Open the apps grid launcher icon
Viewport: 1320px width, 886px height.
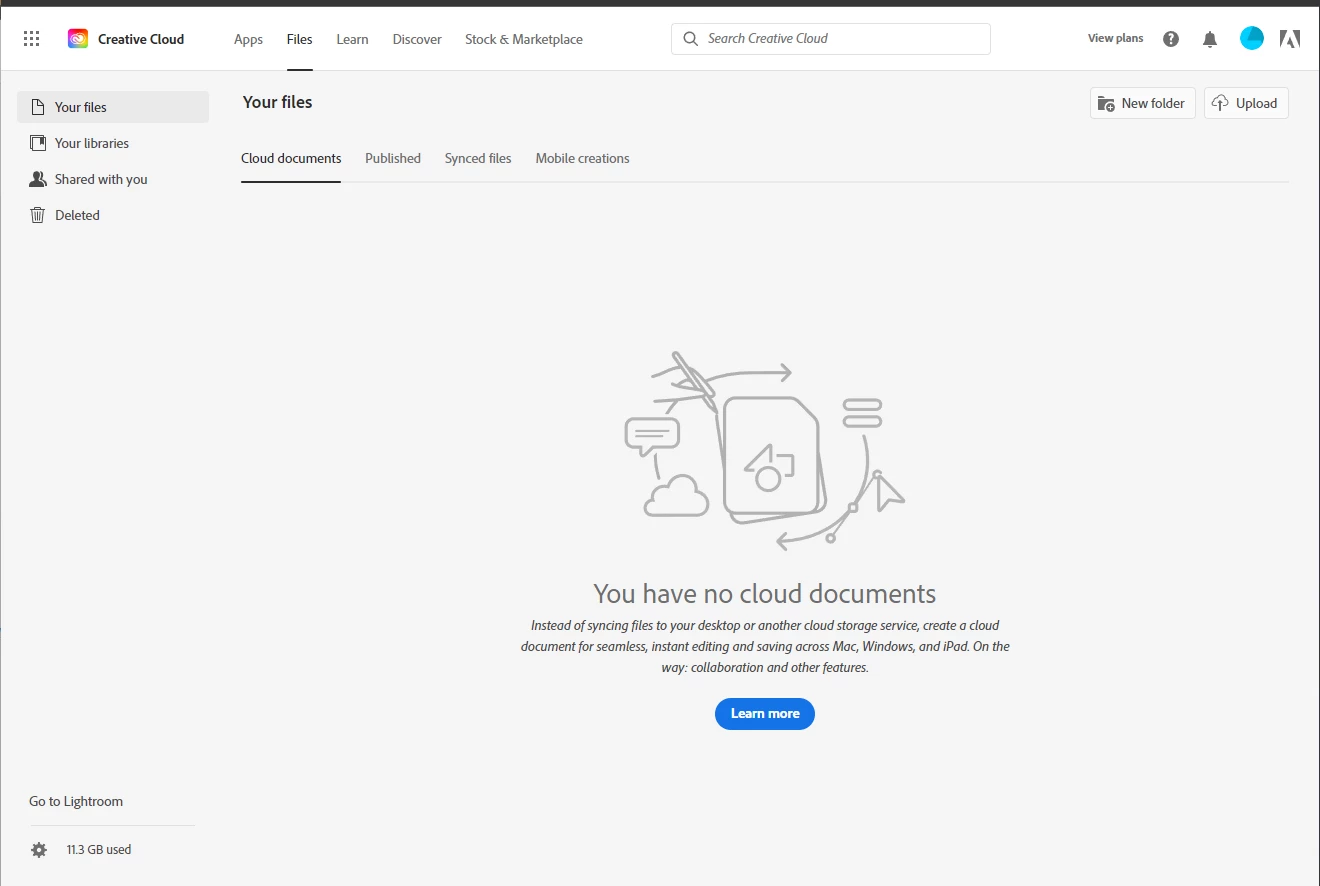tap(31, 39)
